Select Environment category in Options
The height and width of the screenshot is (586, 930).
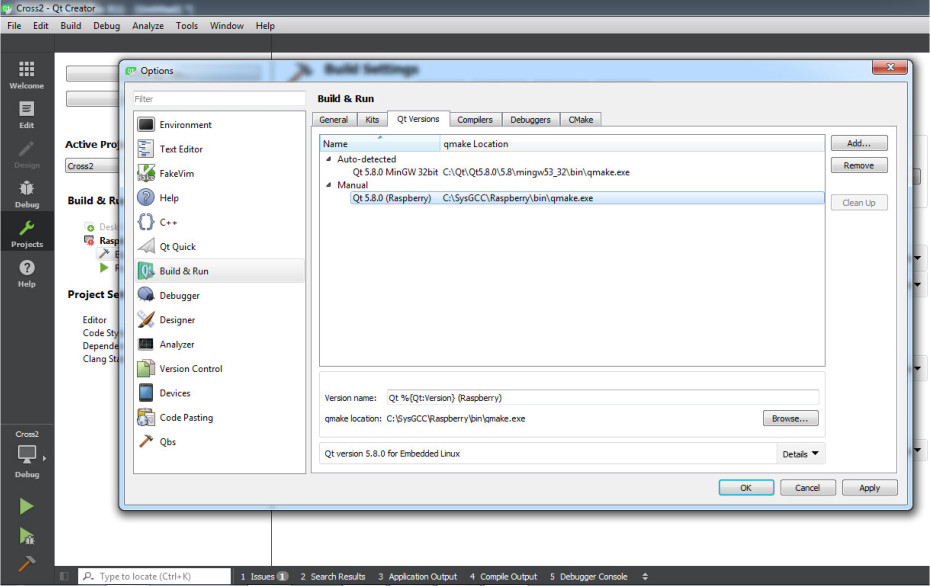point(219,125)
